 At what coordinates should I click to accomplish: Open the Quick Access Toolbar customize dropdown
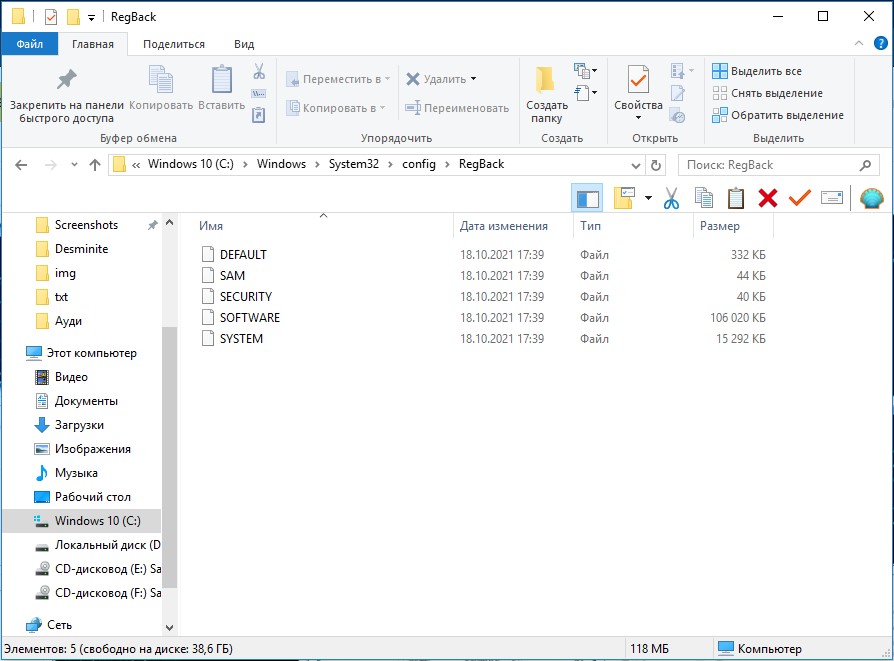[x=92, y=17]
